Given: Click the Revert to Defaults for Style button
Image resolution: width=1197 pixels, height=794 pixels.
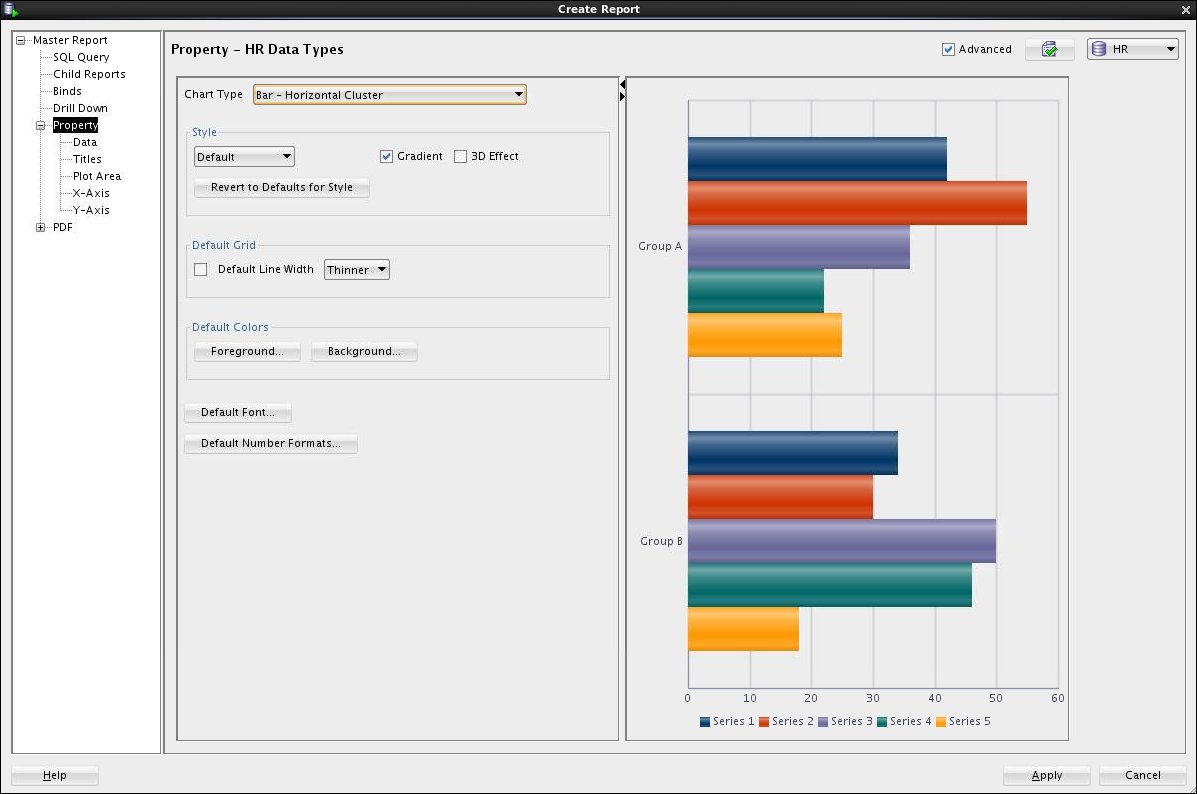Looking at the screenshot, I should [281, 188].
